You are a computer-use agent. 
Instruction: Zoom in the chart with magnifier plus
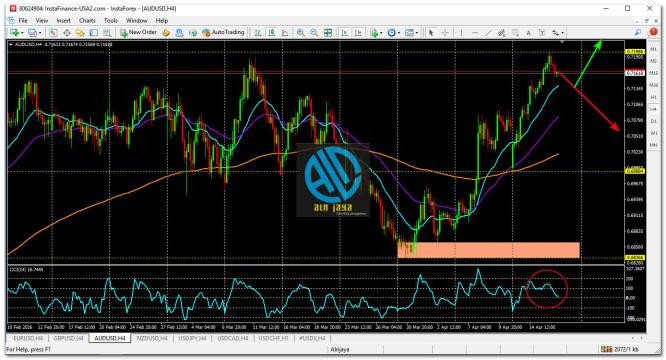(301, 33)
